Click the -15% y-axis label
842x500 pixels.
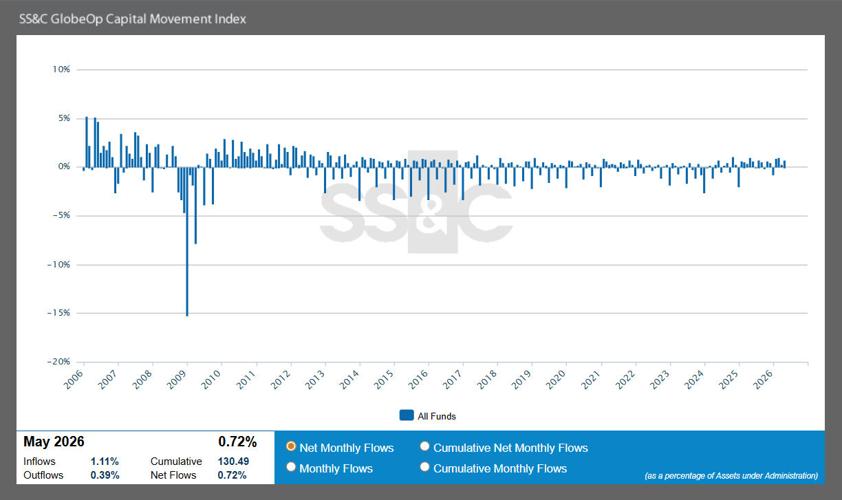tap(59, 313)
